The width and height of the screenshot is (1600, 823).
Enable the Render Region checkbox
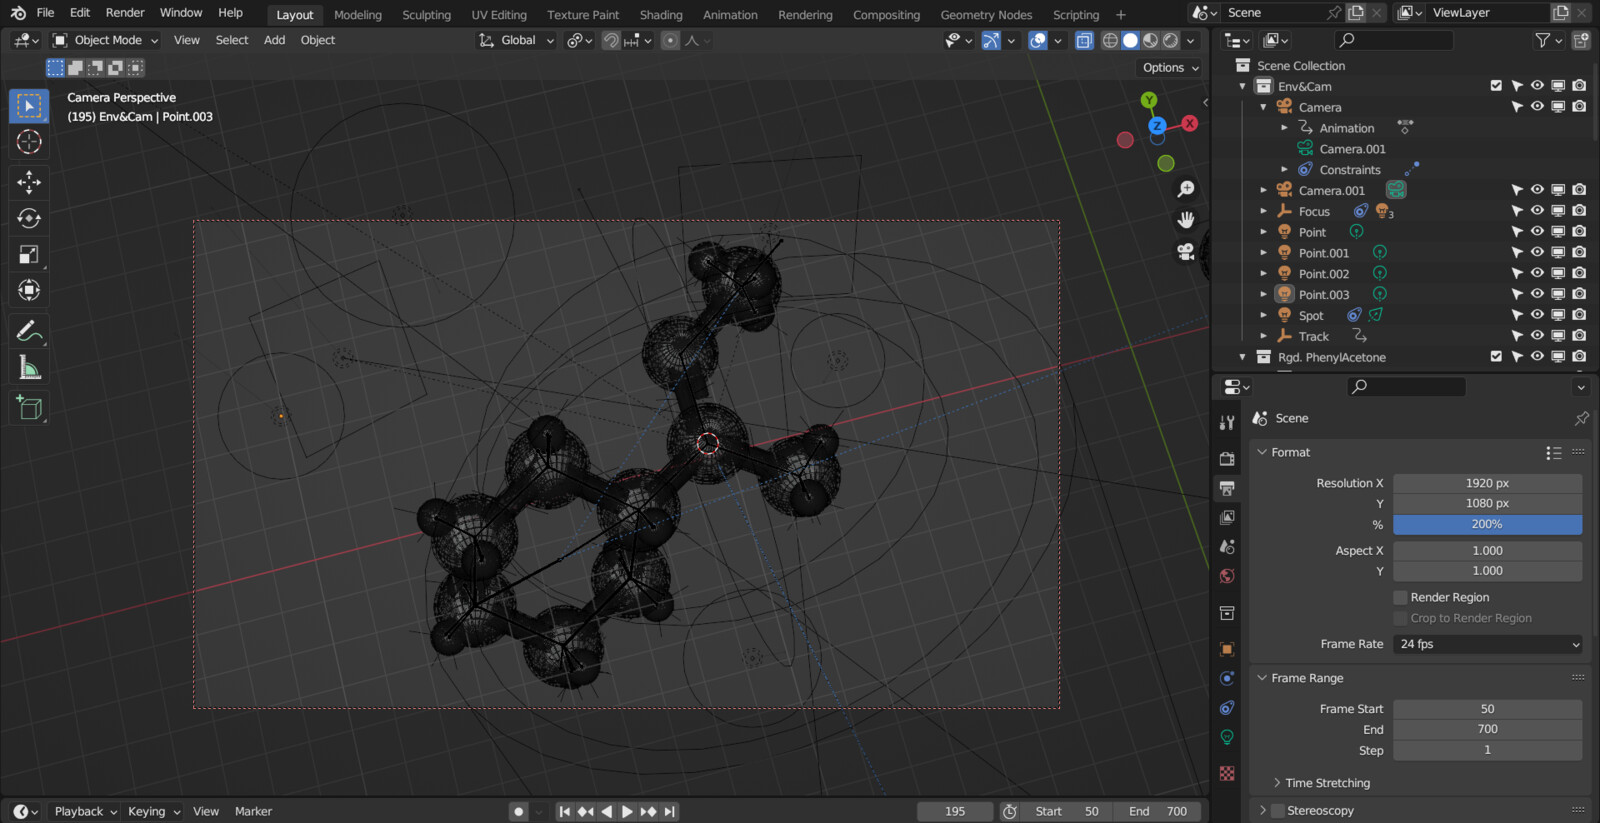point(1400,597)
